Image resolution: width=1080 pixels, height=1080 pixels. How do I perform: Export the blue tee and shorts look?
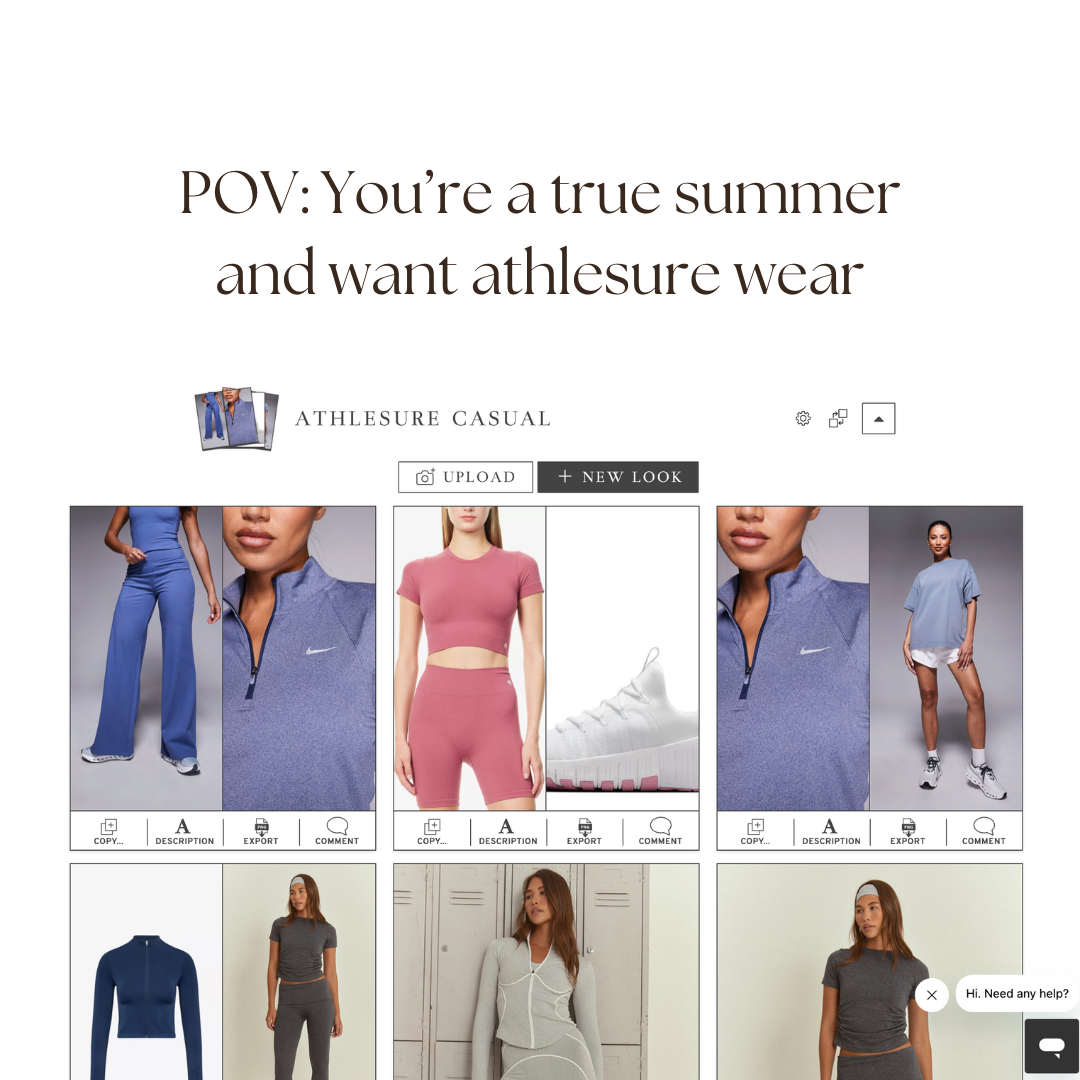point(908,831)
